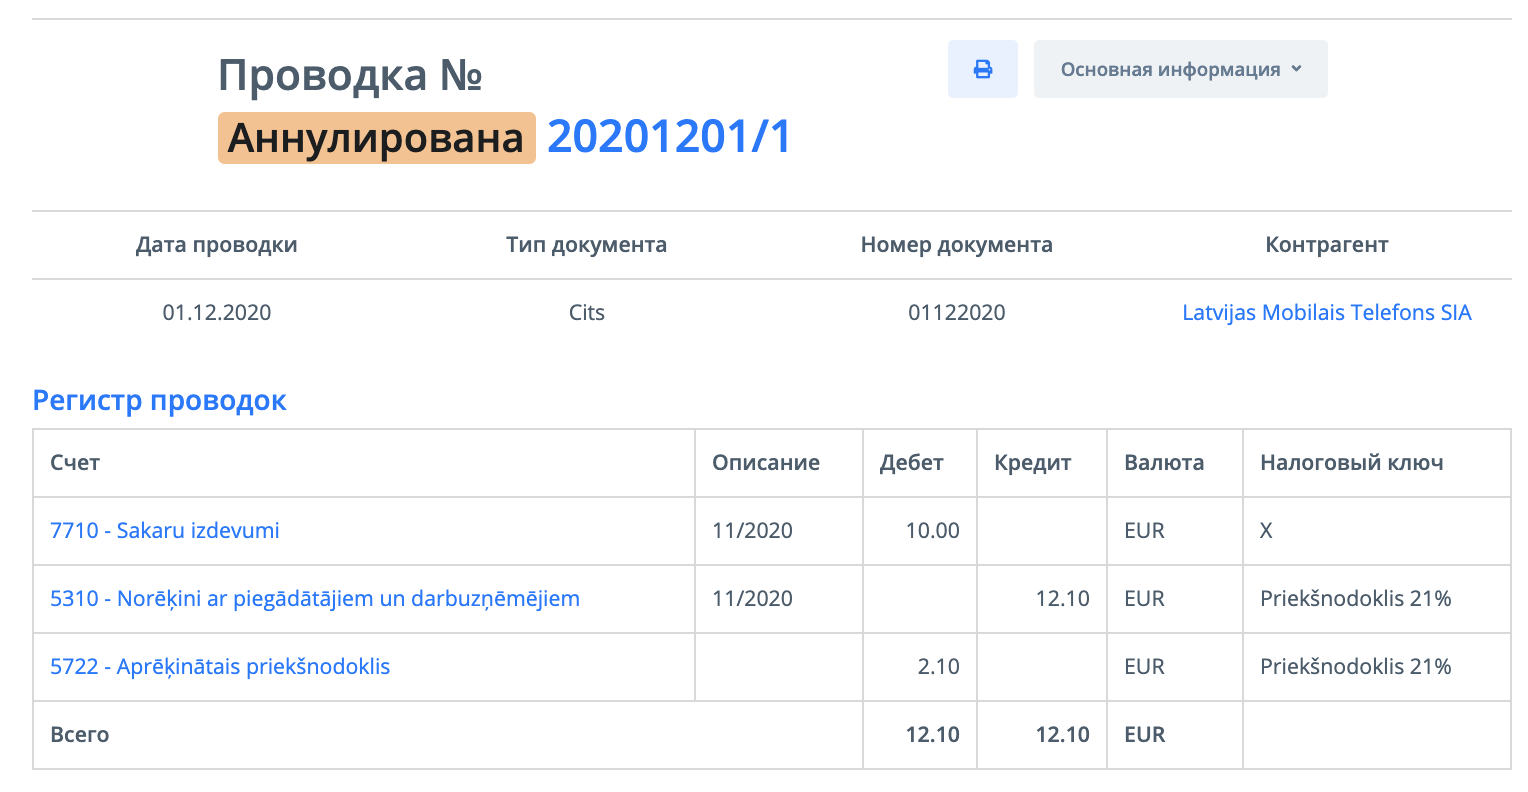
Task: Expand the Основная информация dropdown
Action: point(1180,69)
